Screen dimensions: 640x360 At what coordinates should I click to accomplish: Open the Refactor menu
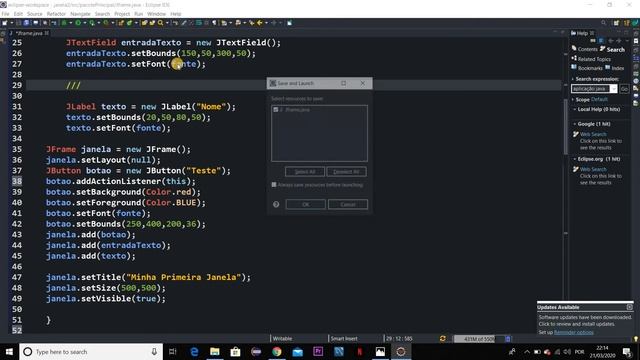coord(56,14)
